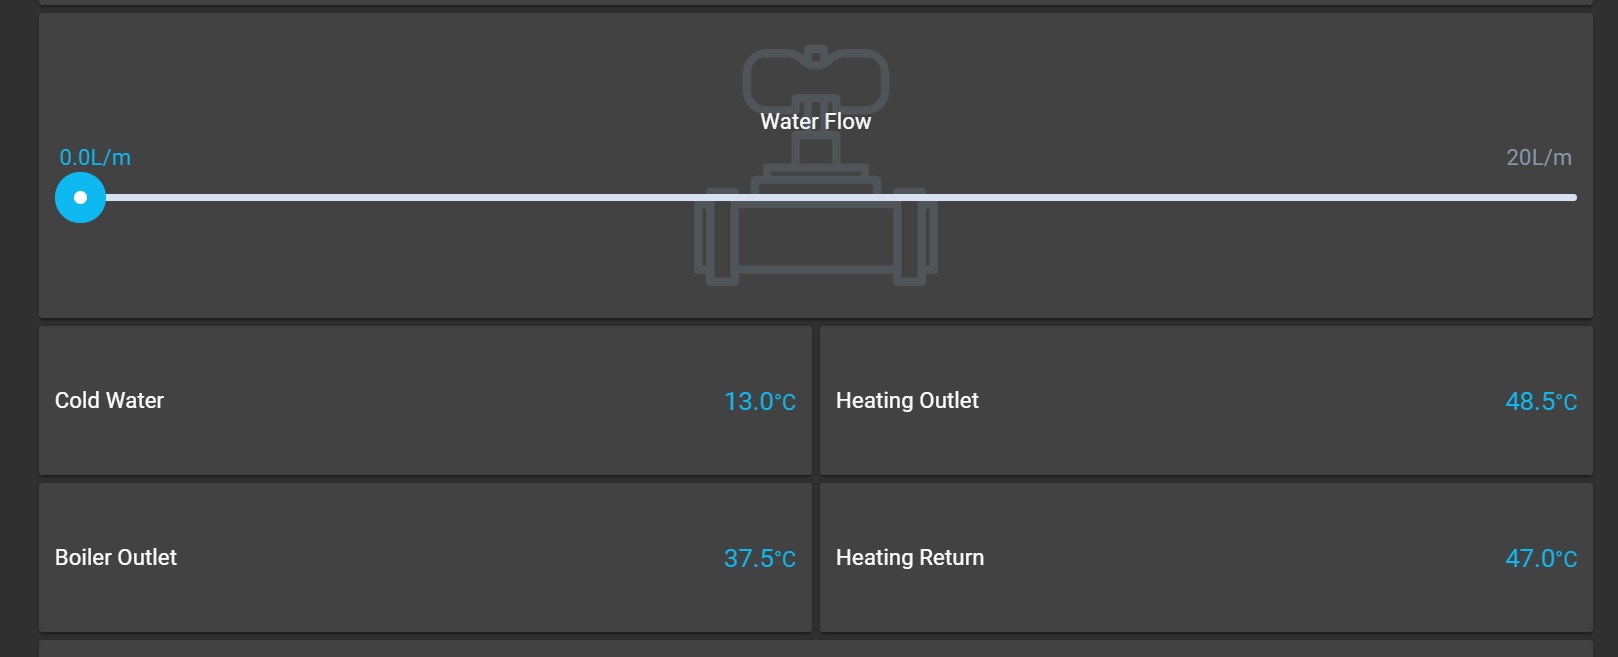Click the valve icon body
Screen dimensions: 1618x657
coord(815,238)
